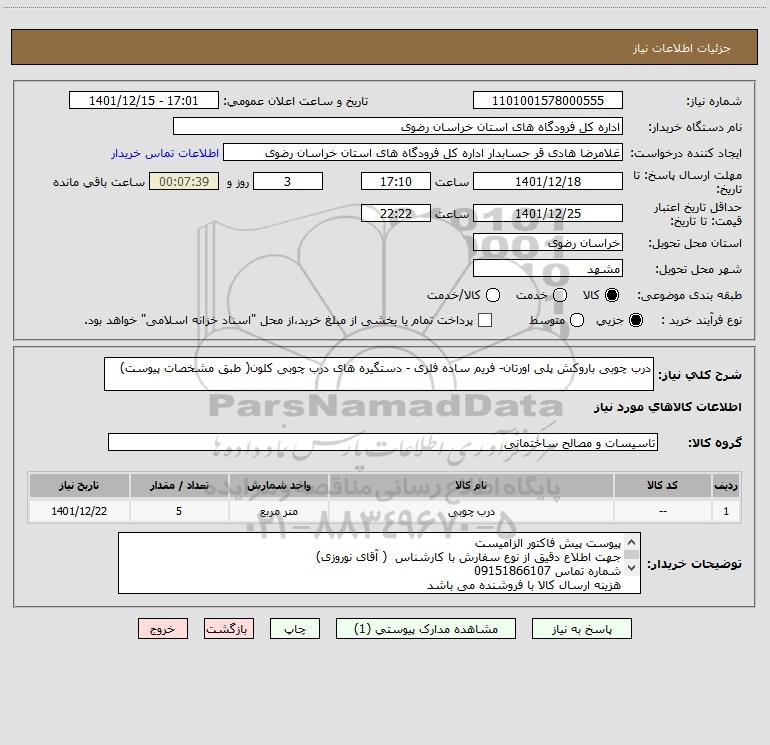The width and height of the screenshot is (770, 745).
Task: Open اطلاعات تماس خریدار link
Action: pos(165,153)
